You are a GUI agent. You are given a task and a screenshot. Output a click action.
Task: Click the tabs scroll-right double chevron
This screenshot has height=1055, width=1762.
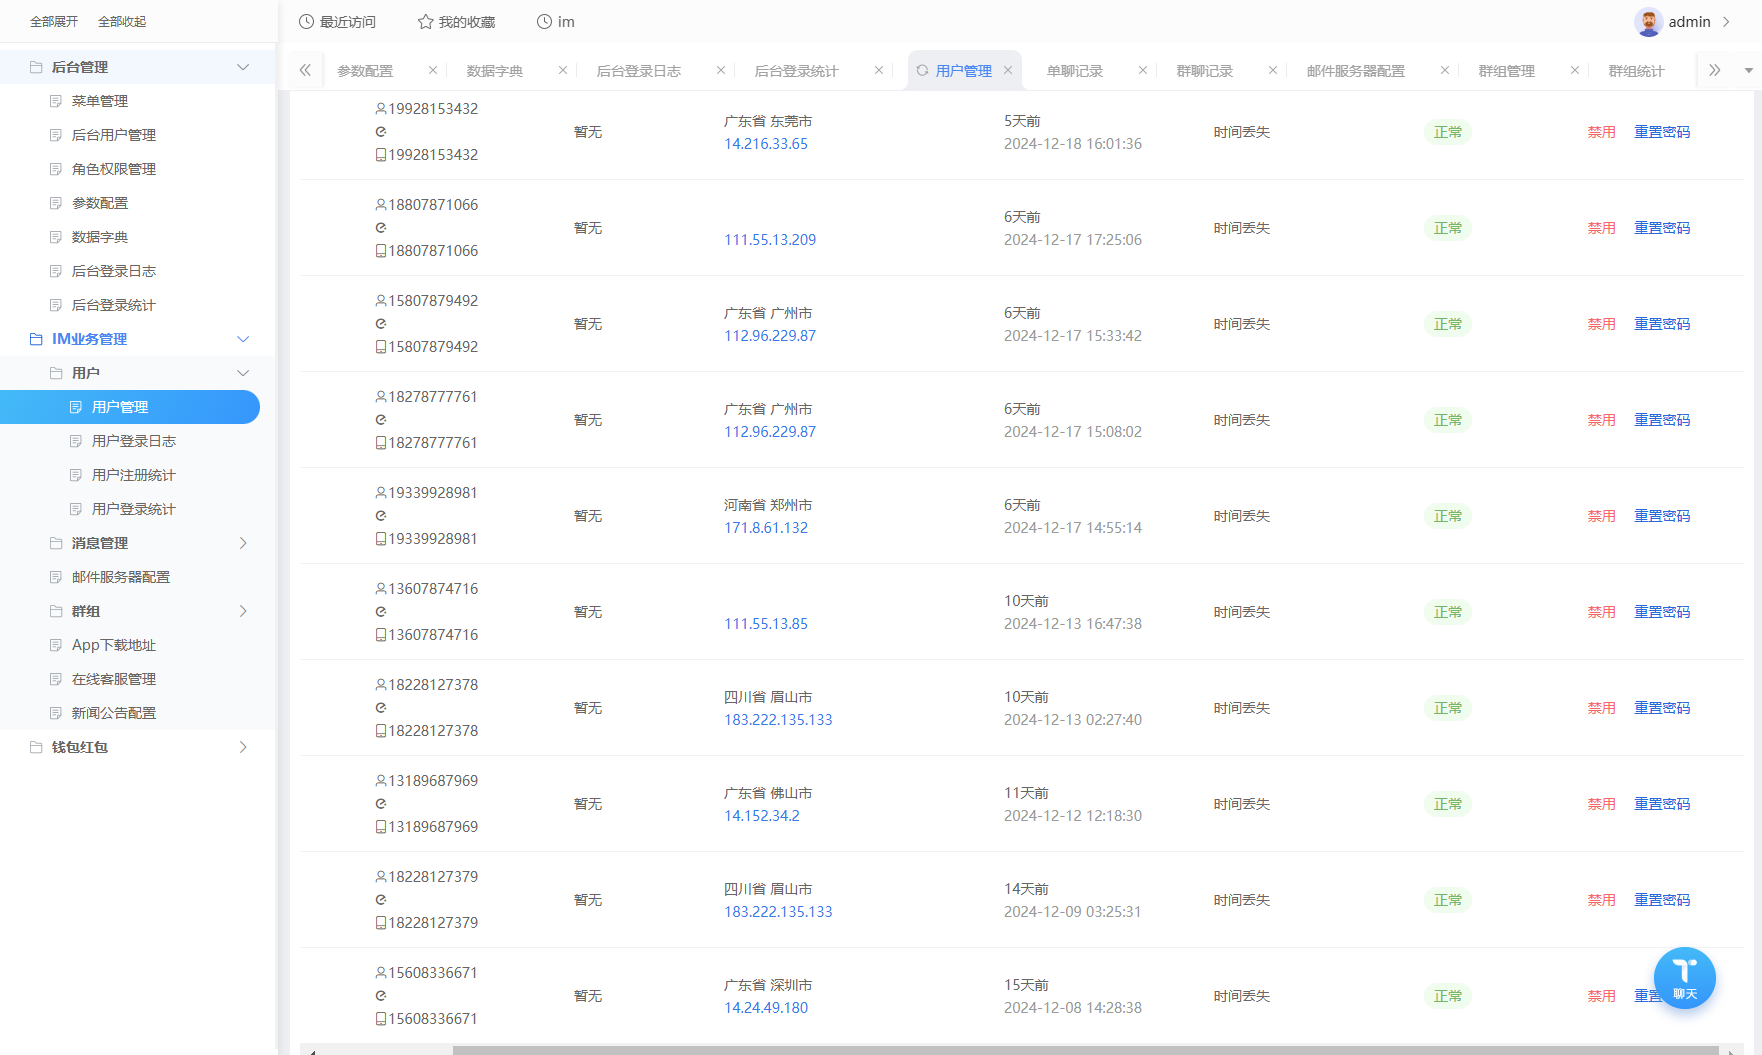point(1714,70)
